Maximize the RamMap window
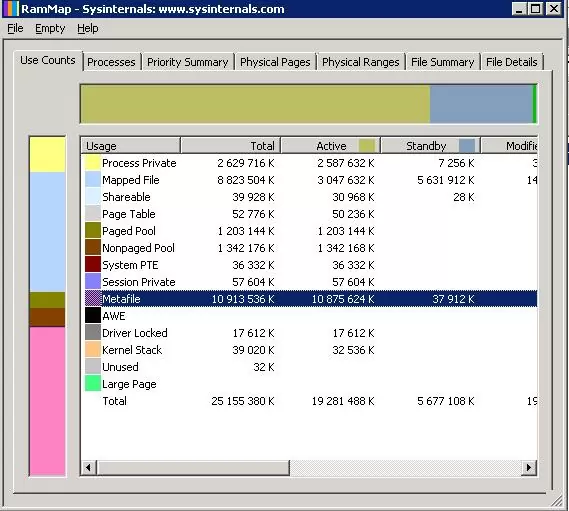This screenshot has width=569, height=511. [536, 8]
